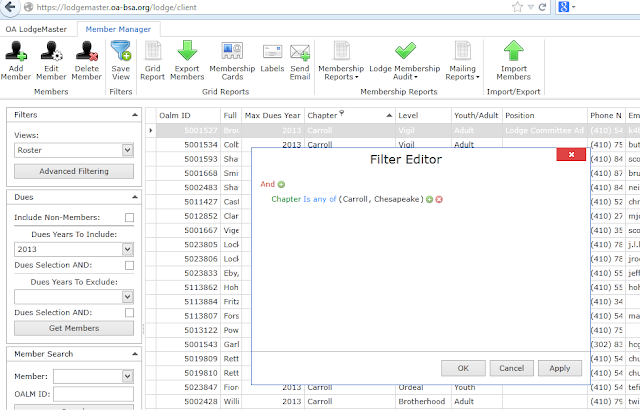Sort by Level column header
The width and height of the screenshot is (640, 411).
pos(423,116)
